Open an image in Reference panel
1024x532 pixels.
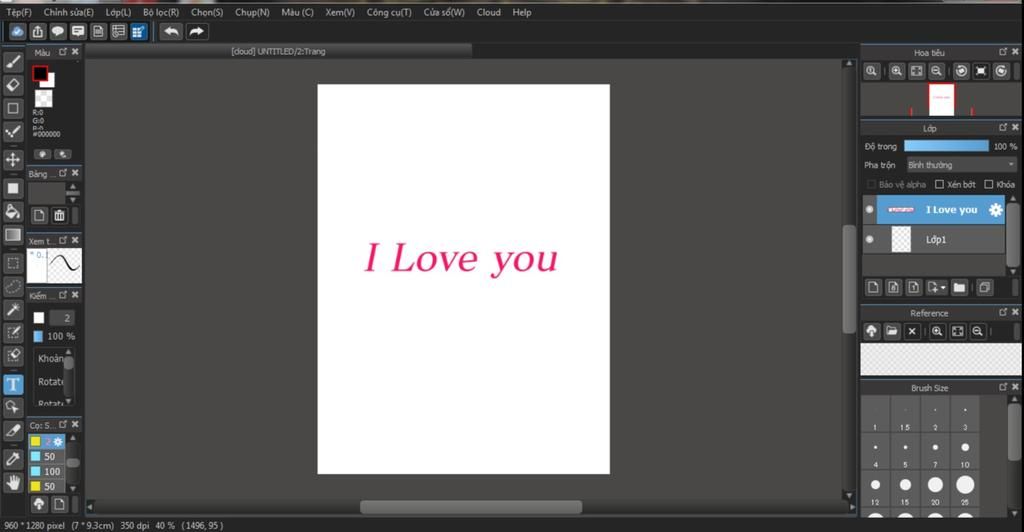pyautogui.click(x=892, y=332)
